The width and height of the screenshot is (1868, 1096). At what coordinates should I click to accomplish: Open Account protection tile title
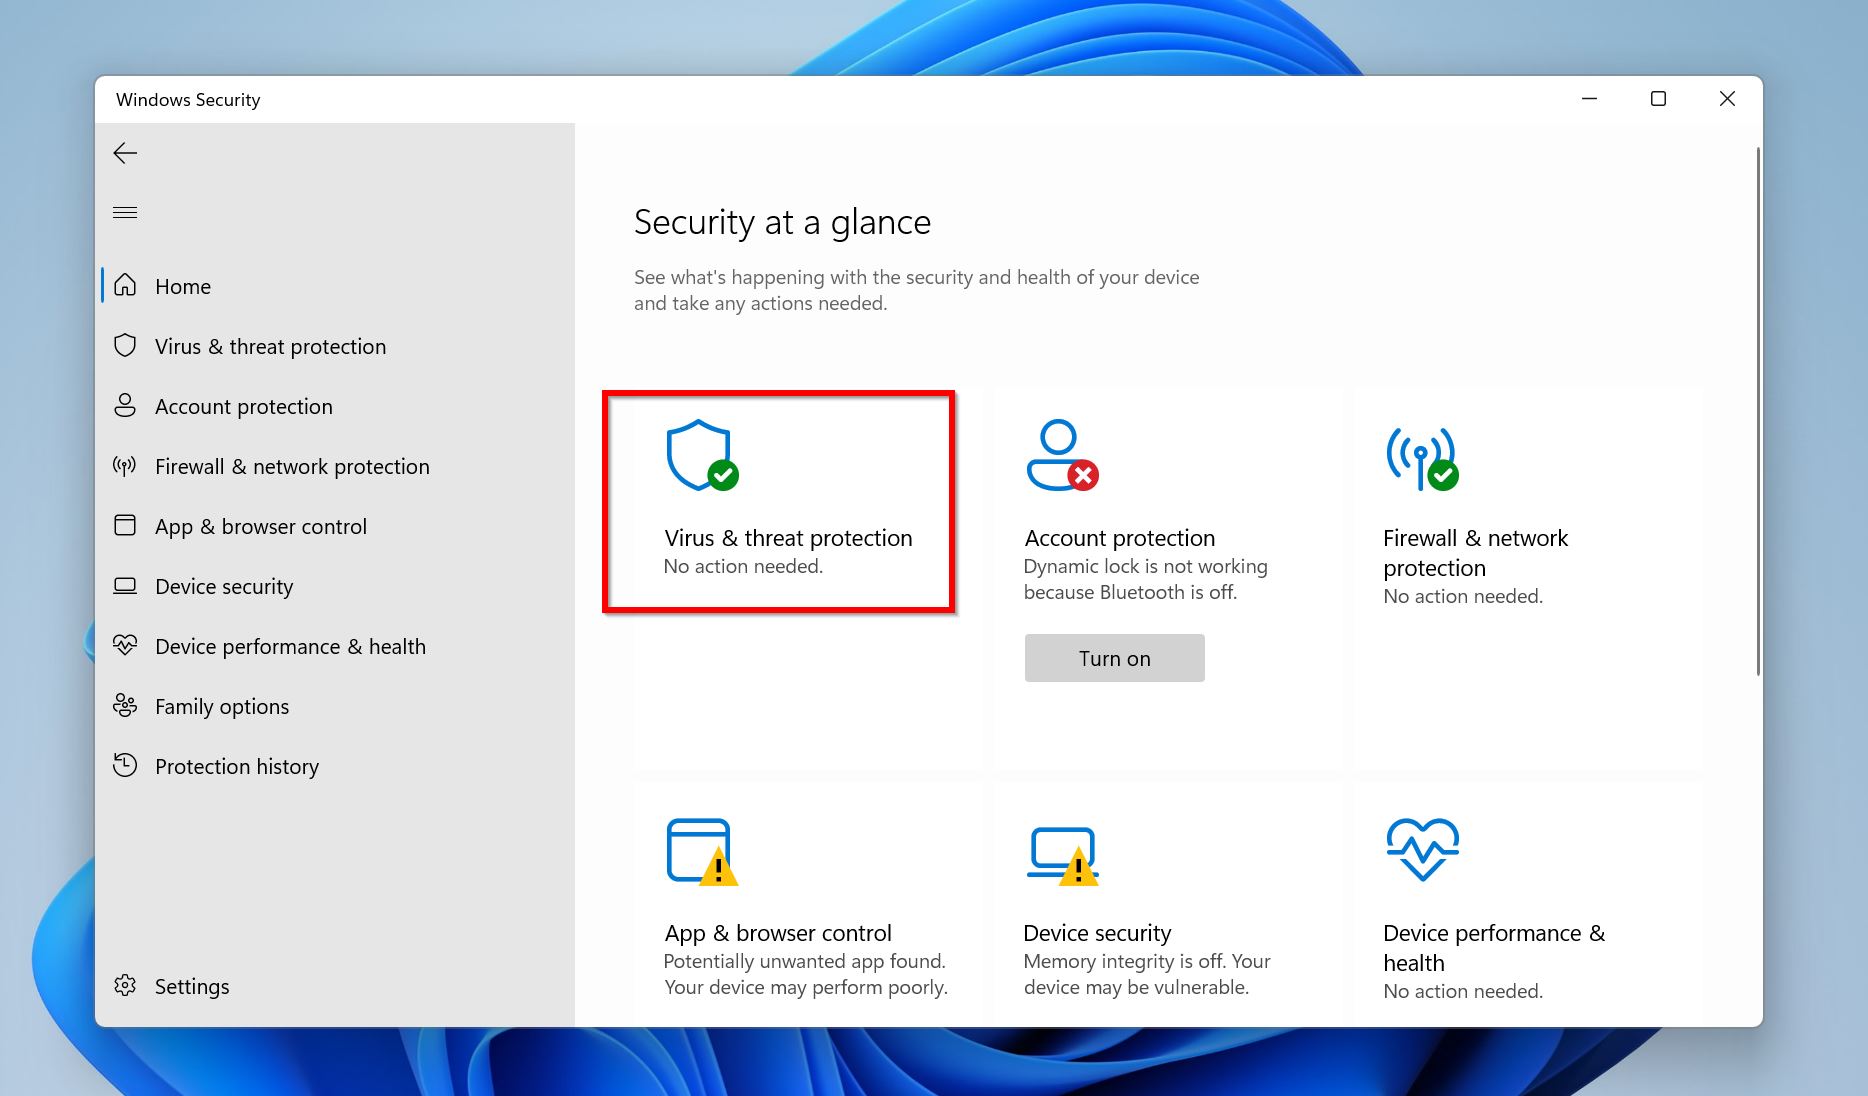pyautogui.click(x=1119, y=538)
